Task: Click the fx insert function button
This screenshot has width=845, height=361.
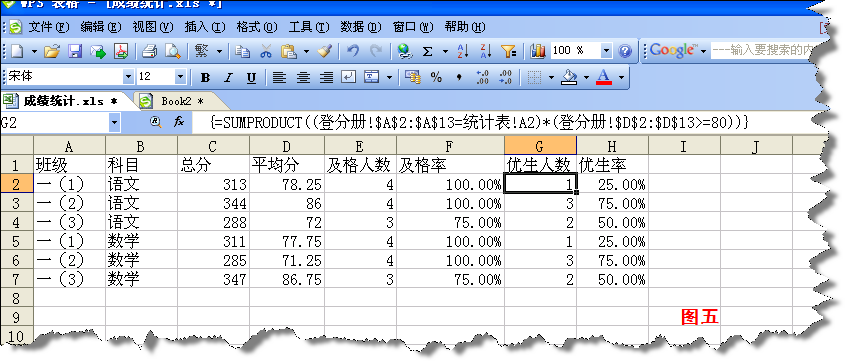Action: pos(179,123)
